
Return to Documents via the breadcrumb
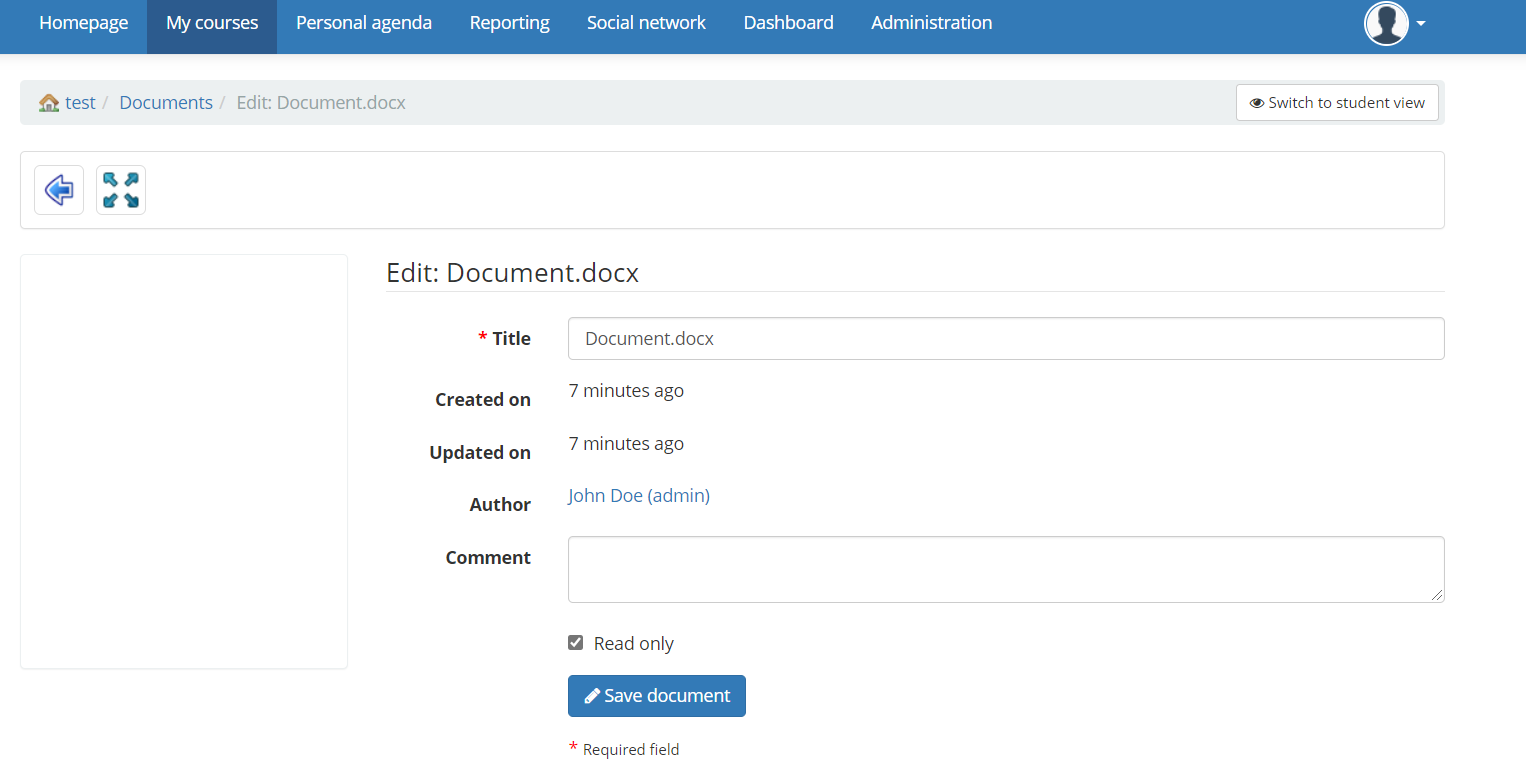click(x=166, y=103)
